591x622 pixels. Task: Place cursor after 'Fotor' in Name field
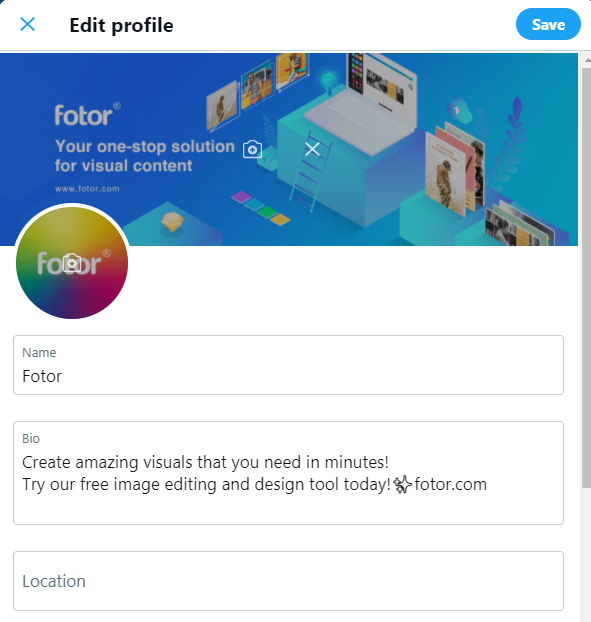(63, 376)
